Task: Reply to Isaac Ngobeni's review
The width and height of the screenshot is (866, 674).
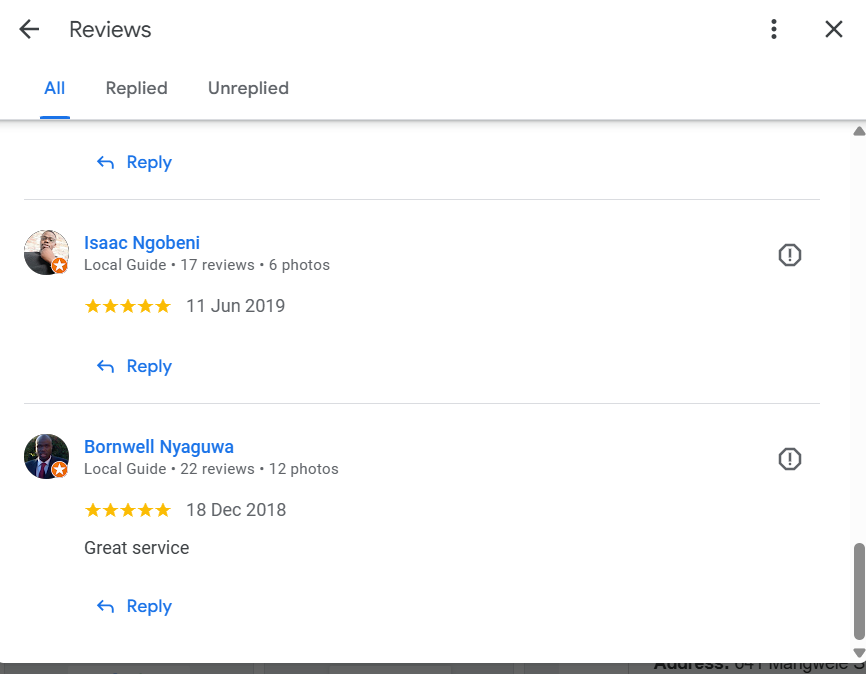Action: pos(135,367)
